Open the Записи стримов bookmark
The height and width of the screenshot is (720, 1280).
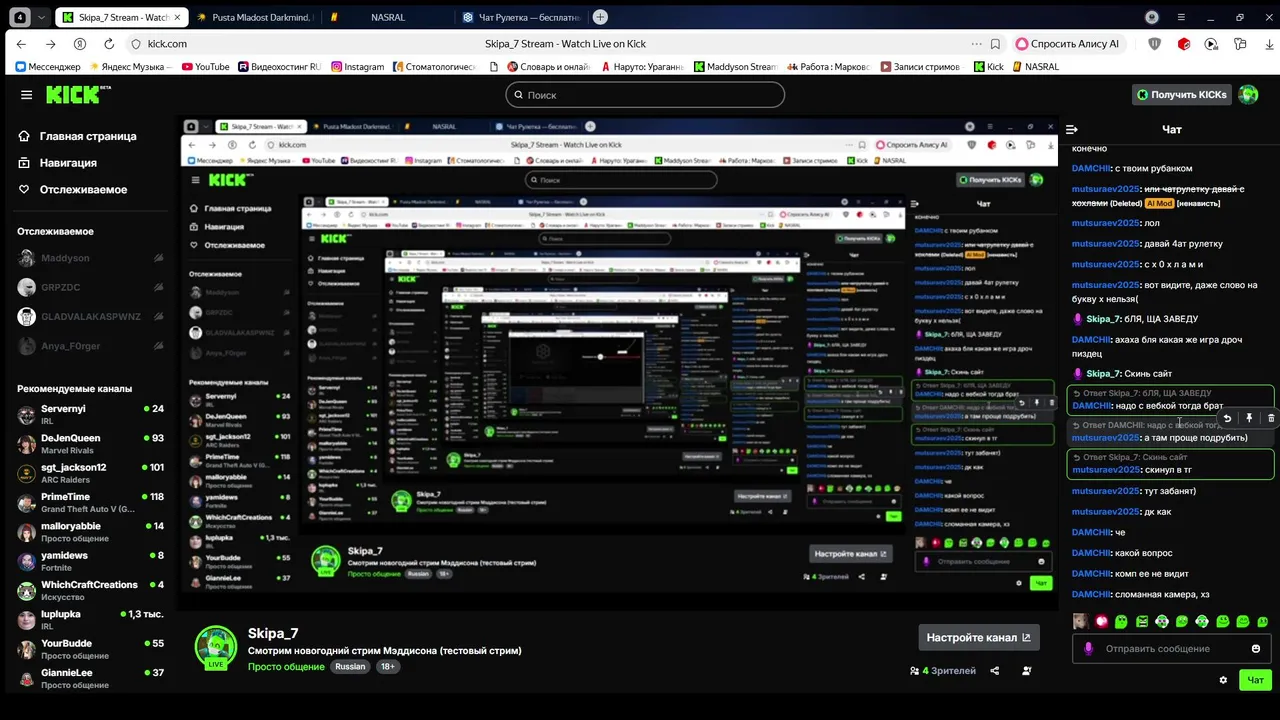(920, 67)
